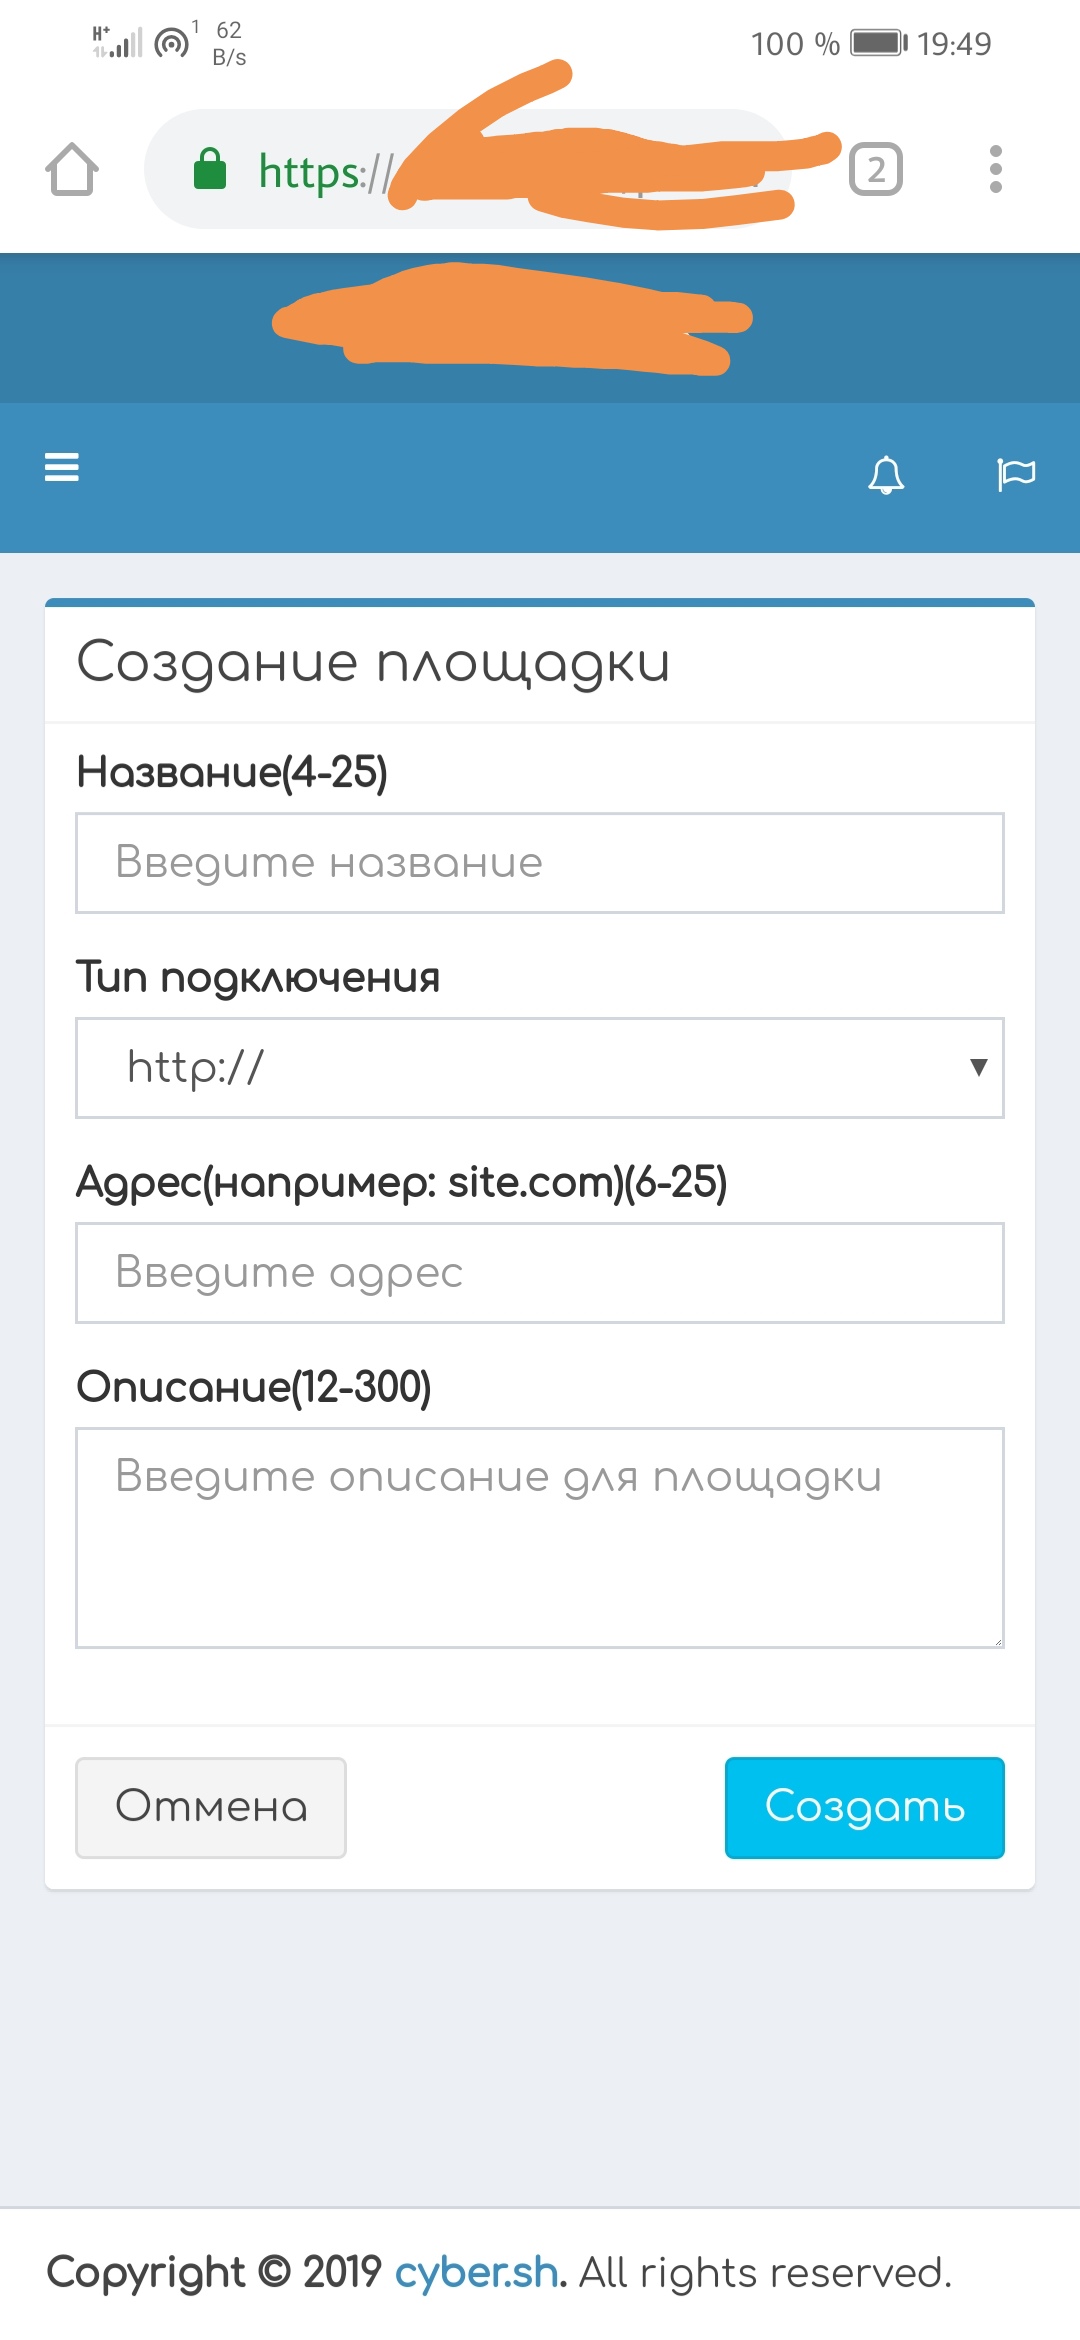Open the browser tab switcher showing 2

(x=876, y=169)
